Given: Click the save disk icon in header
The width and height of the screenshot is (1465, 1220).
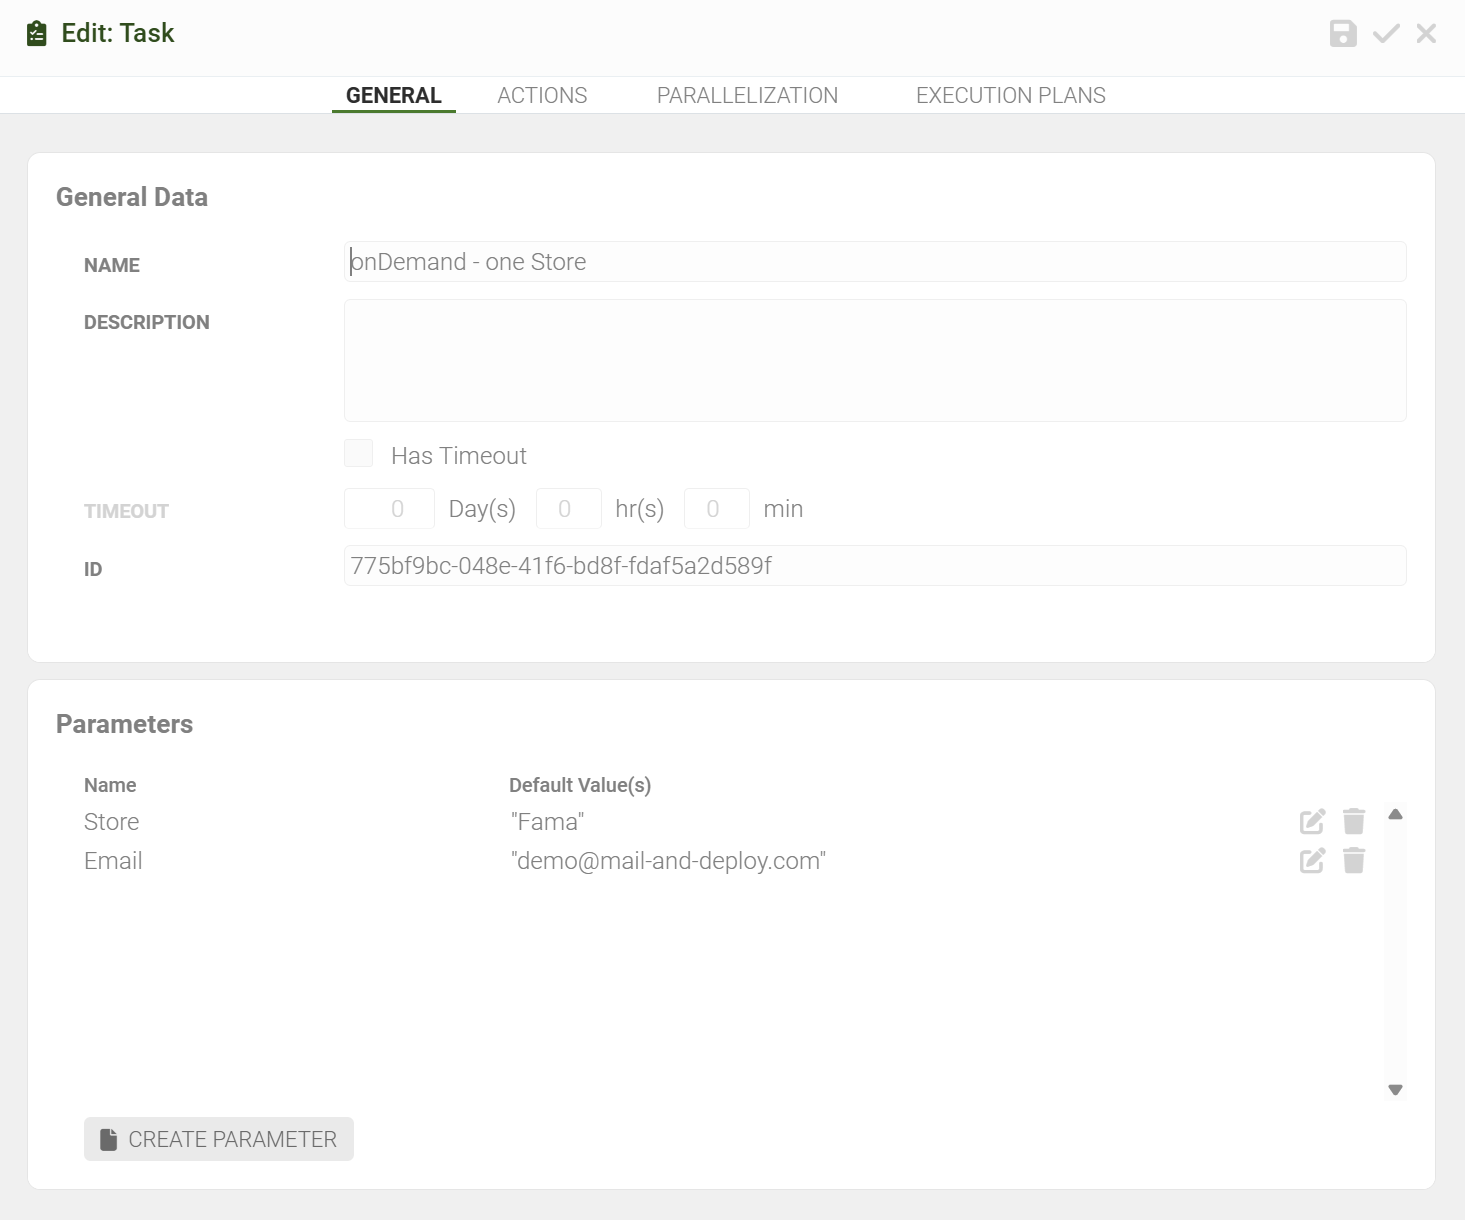Looking at the screenshot, I should 1342,34.
